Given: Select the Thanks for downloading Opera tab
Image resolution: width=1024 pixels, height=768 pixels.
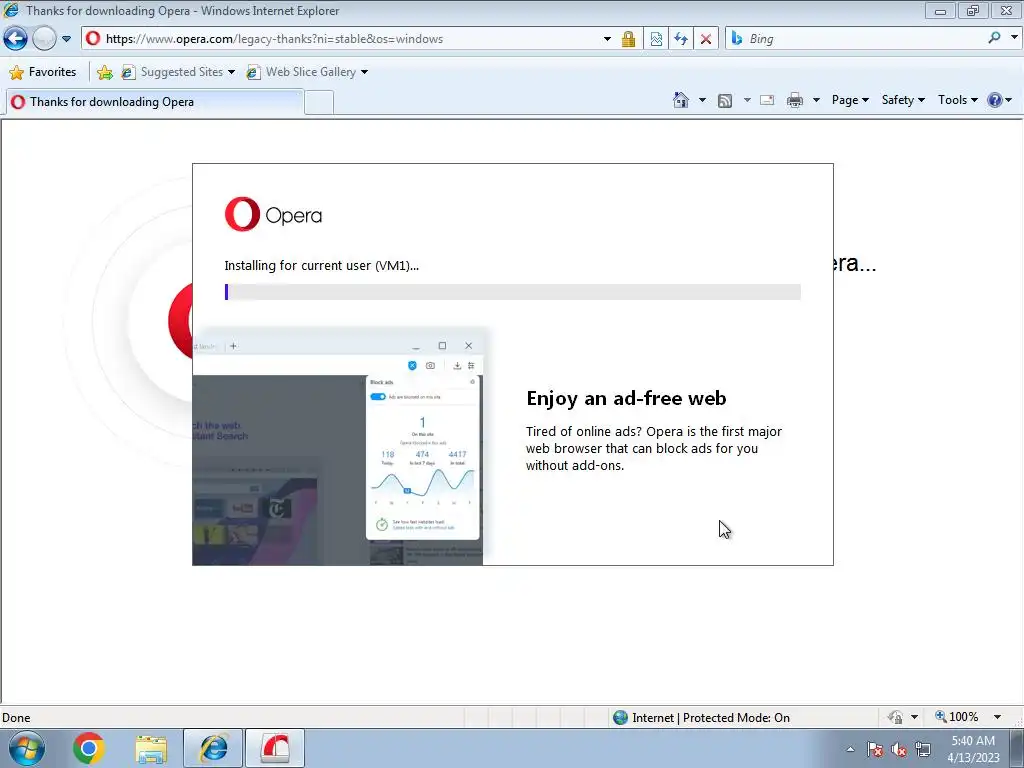Looking at the screenshot, I should [154, 102].
